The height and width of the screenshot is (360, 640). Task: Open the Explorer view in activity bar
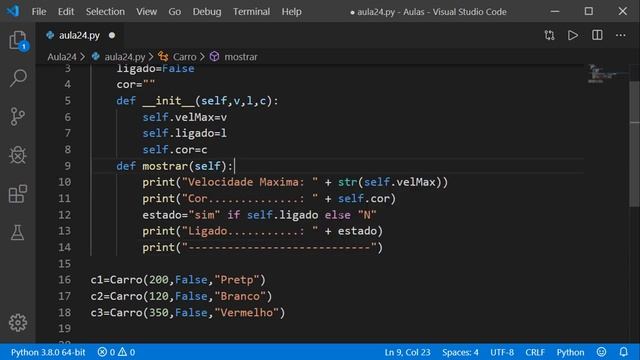[18, 40]
